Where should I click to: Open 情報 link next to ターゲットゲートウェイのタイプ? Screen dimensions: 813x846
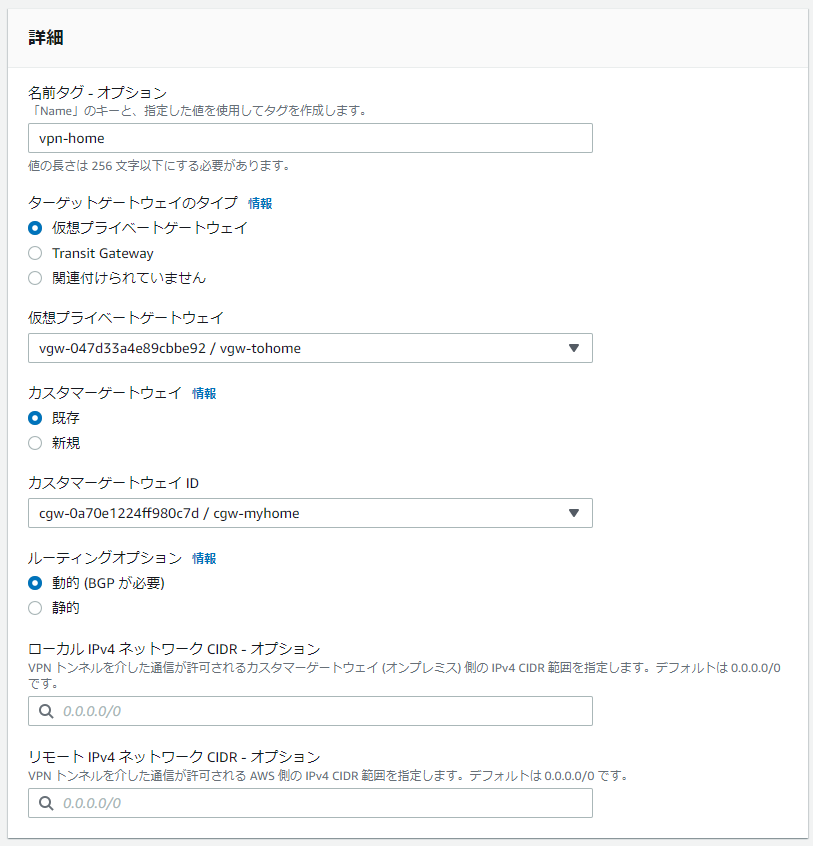pyautogui.click(x=260, y=203)
